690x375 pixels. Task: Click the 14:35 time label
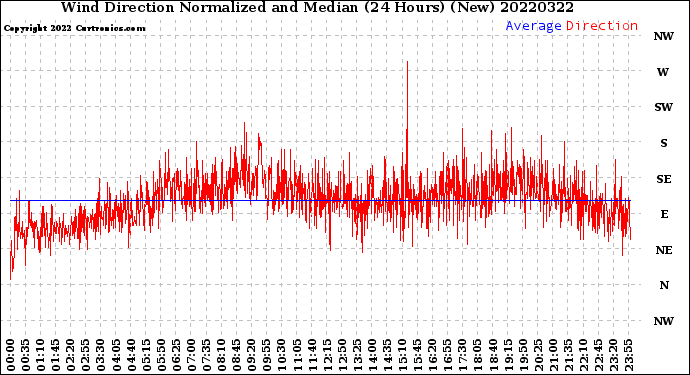pyautogui.click(x=387, y=355)
